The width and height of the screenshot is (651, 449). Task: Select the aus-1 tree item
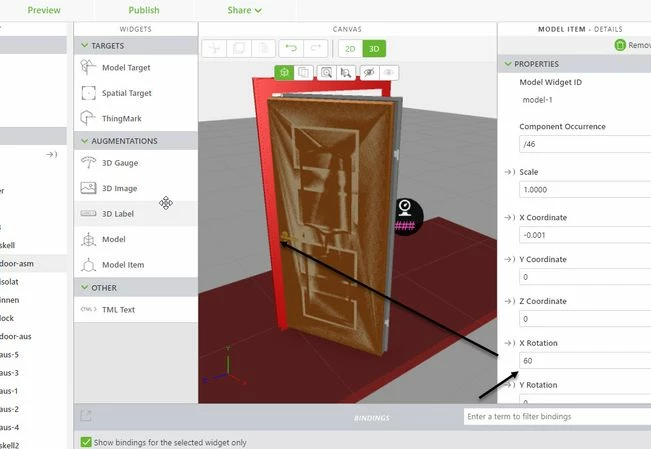tap(9, 391)
